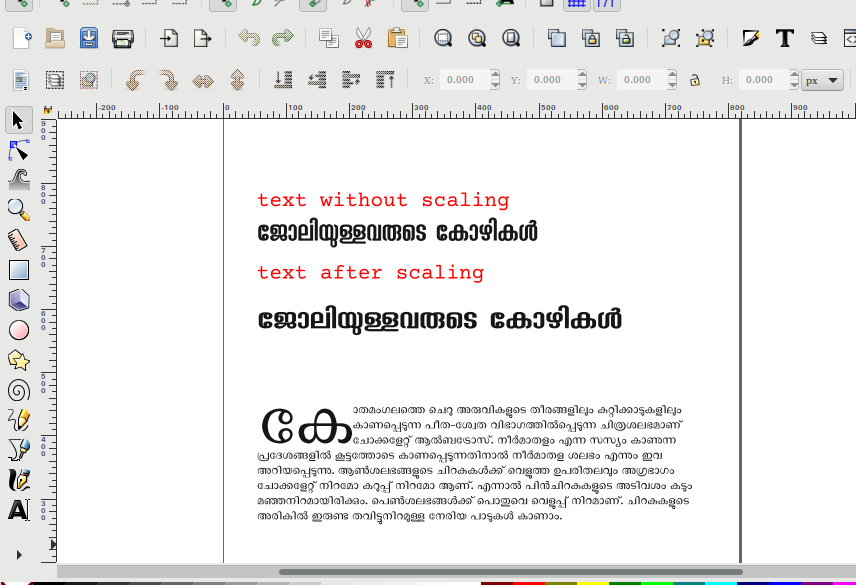Click the horizontal canvas scrollbar

coord(510,572)
